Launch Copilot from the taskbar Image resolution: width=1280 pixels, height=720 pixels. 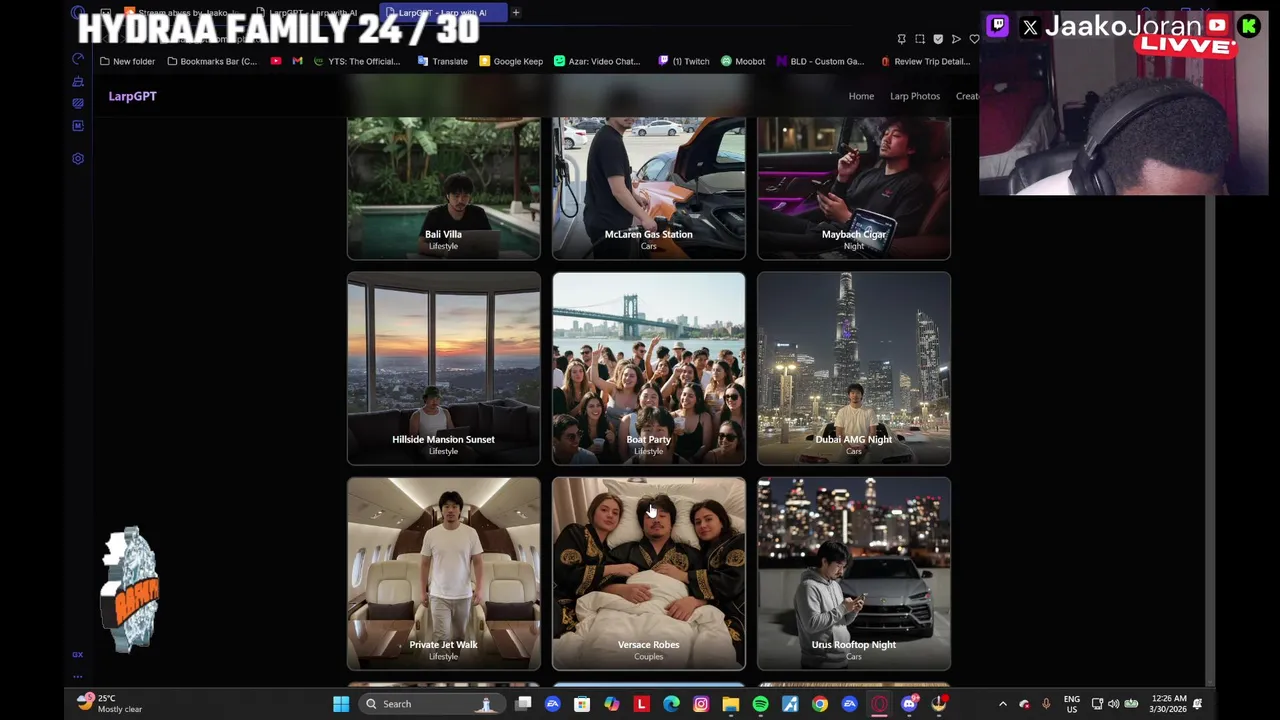click(612, 704)
